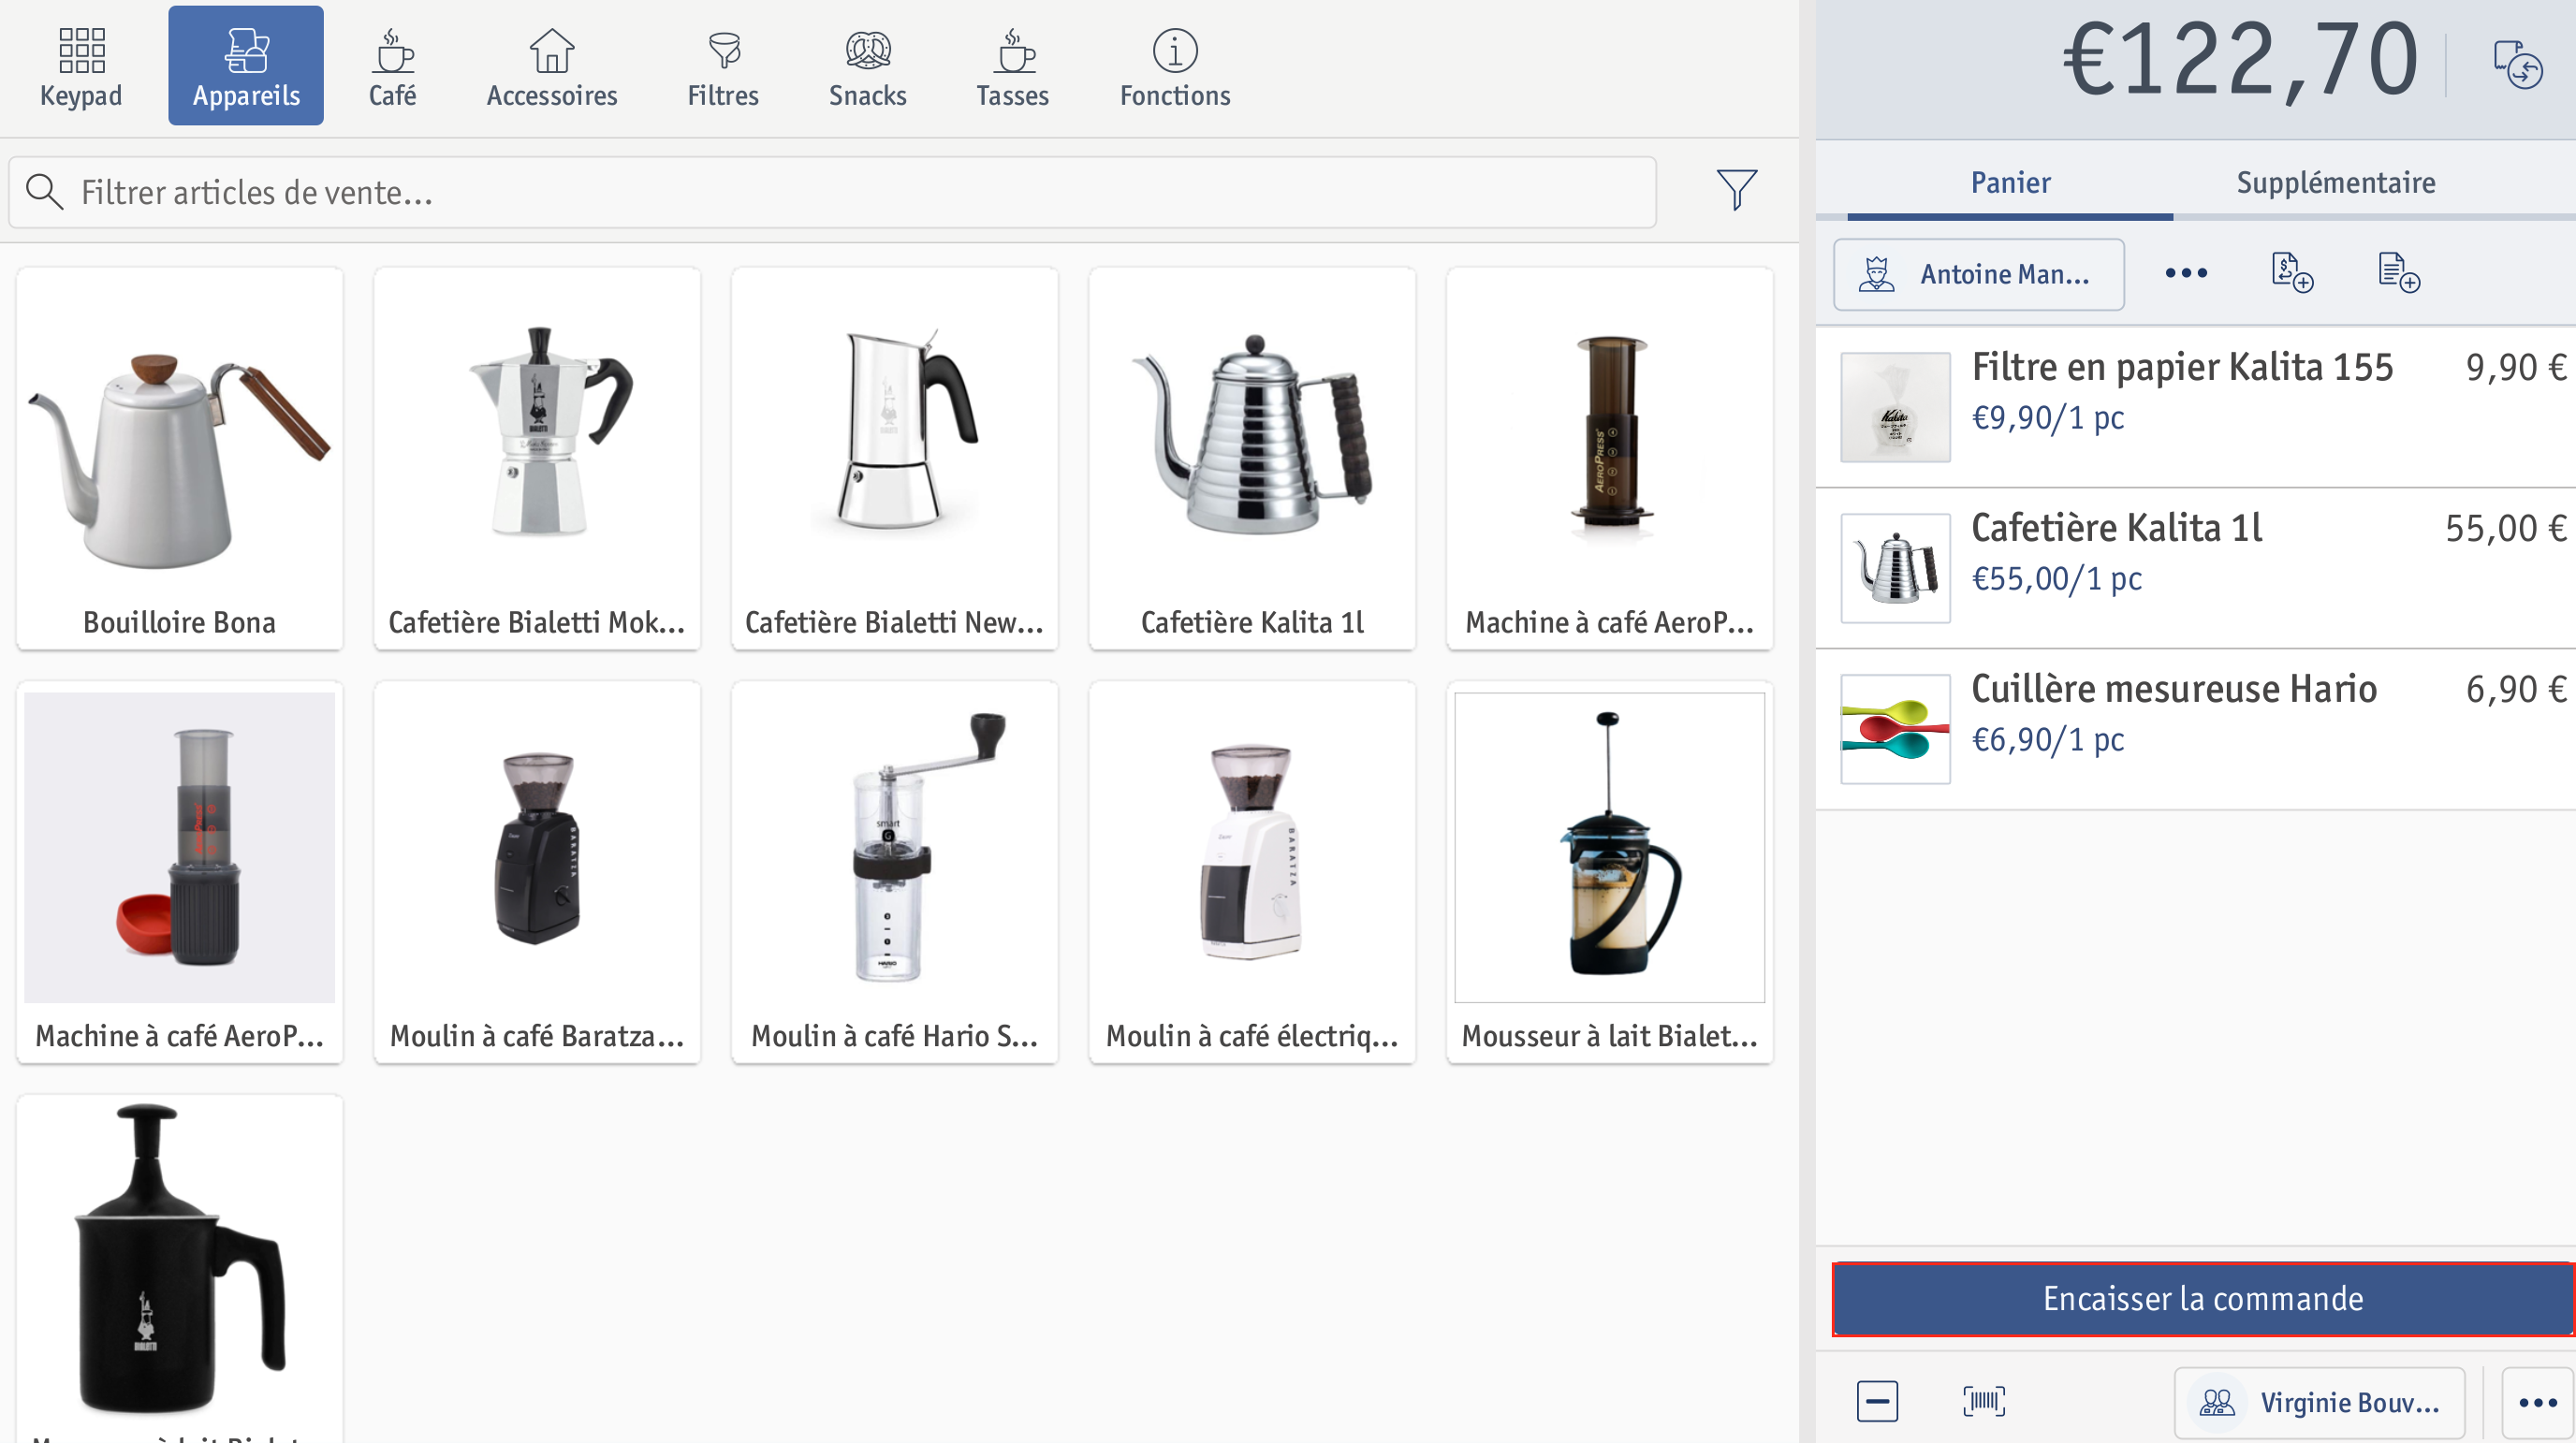Select the black milk frother tile

(x=180, y=1268)
